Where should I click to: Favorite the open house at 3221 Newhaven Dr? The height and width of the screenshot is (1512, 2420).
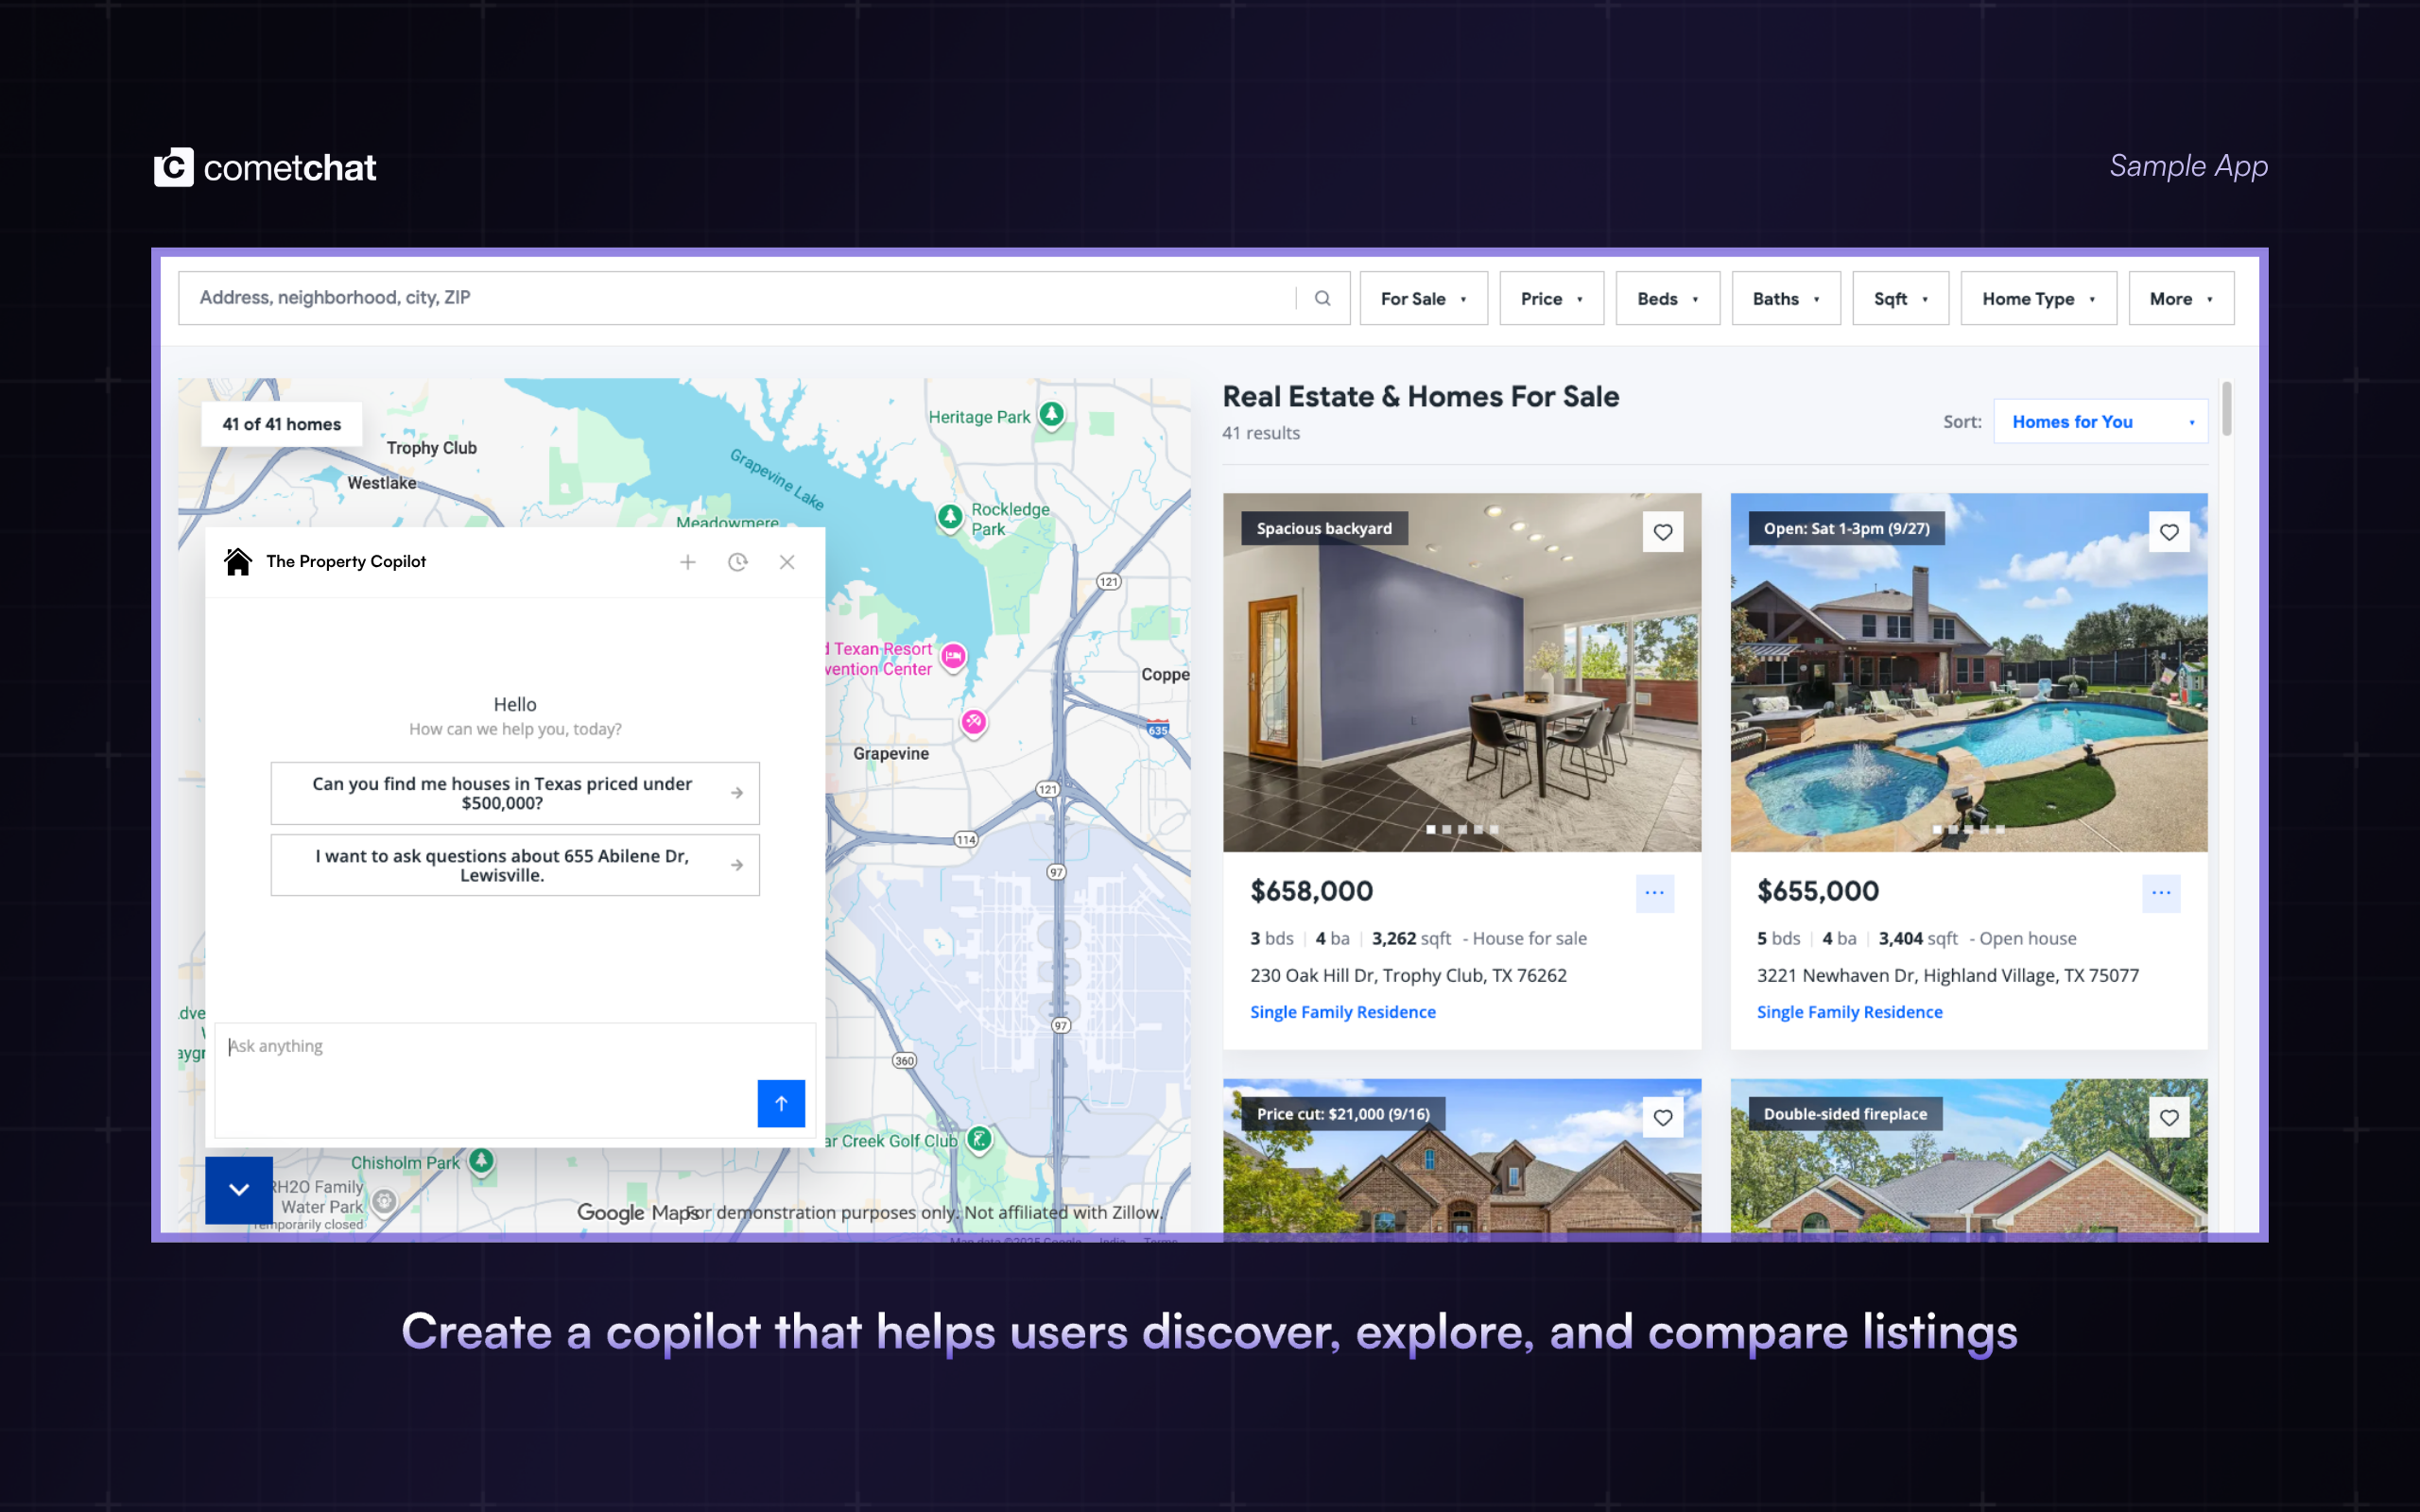pyautogui.click(x=2169, y=532)
